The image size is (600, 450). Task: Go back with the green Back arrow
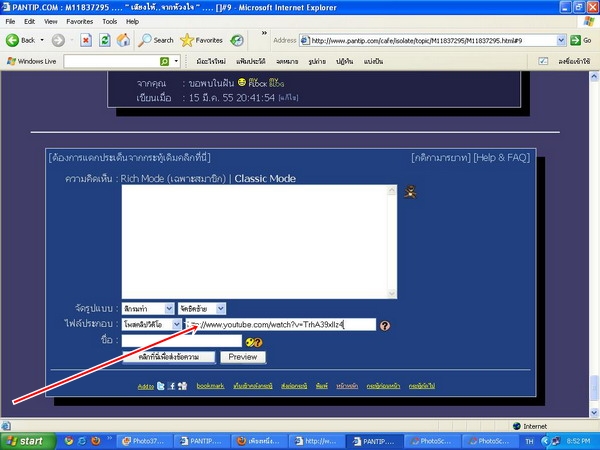pos(21,40)
